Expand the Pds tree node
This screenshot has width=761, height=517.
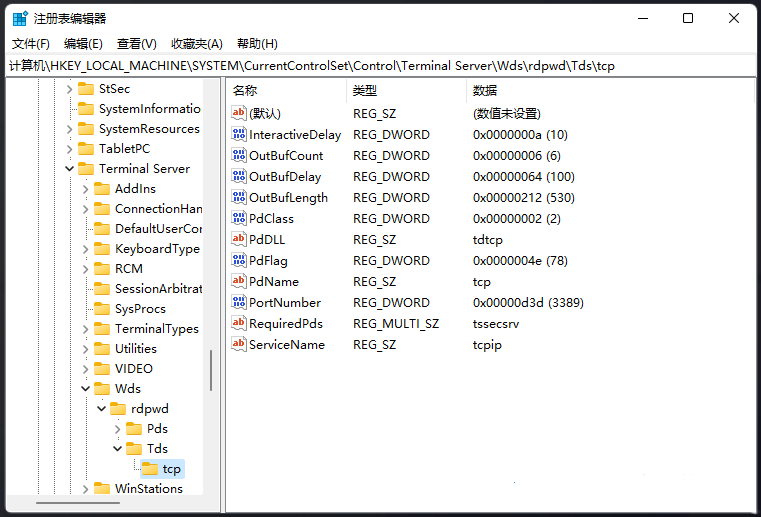(117, 429)
